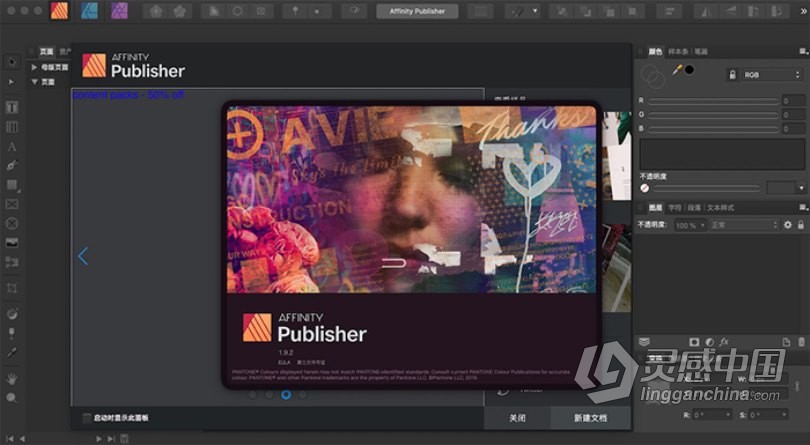Select the Rectangle shape tool
Screen dimensions: 810x445
12,185
